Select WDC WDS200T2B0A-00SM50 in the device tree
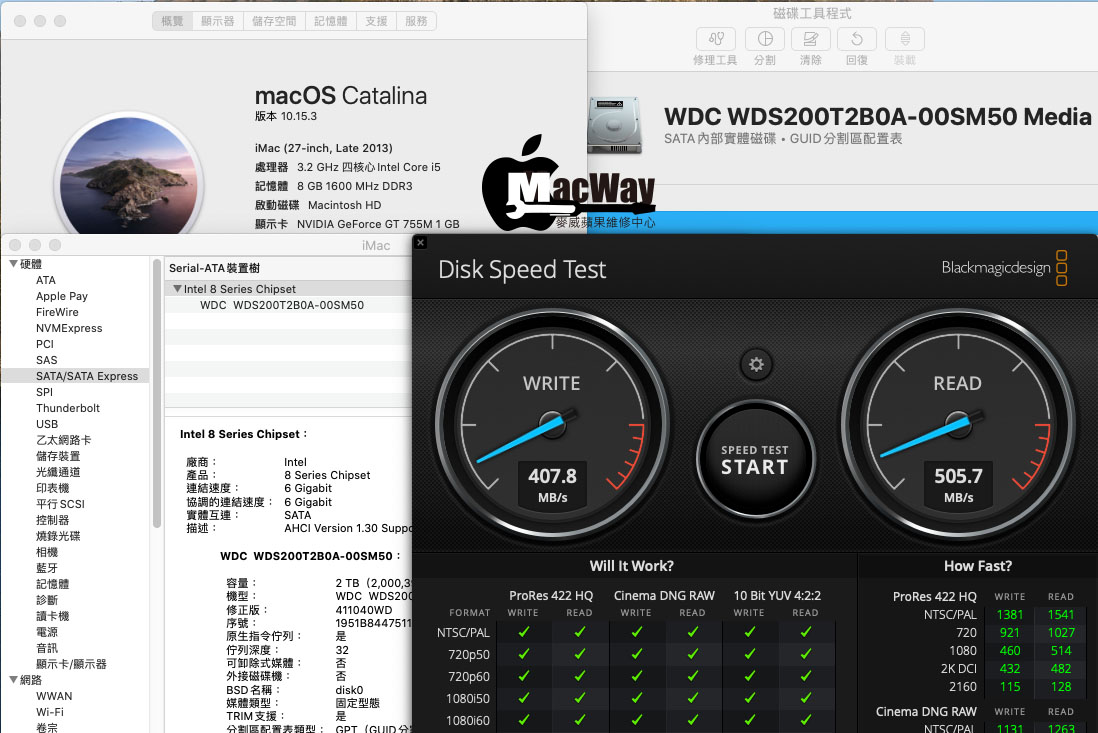Viewport: 1098px width, 733px height. pyautogui.click(x=282, y=305)
